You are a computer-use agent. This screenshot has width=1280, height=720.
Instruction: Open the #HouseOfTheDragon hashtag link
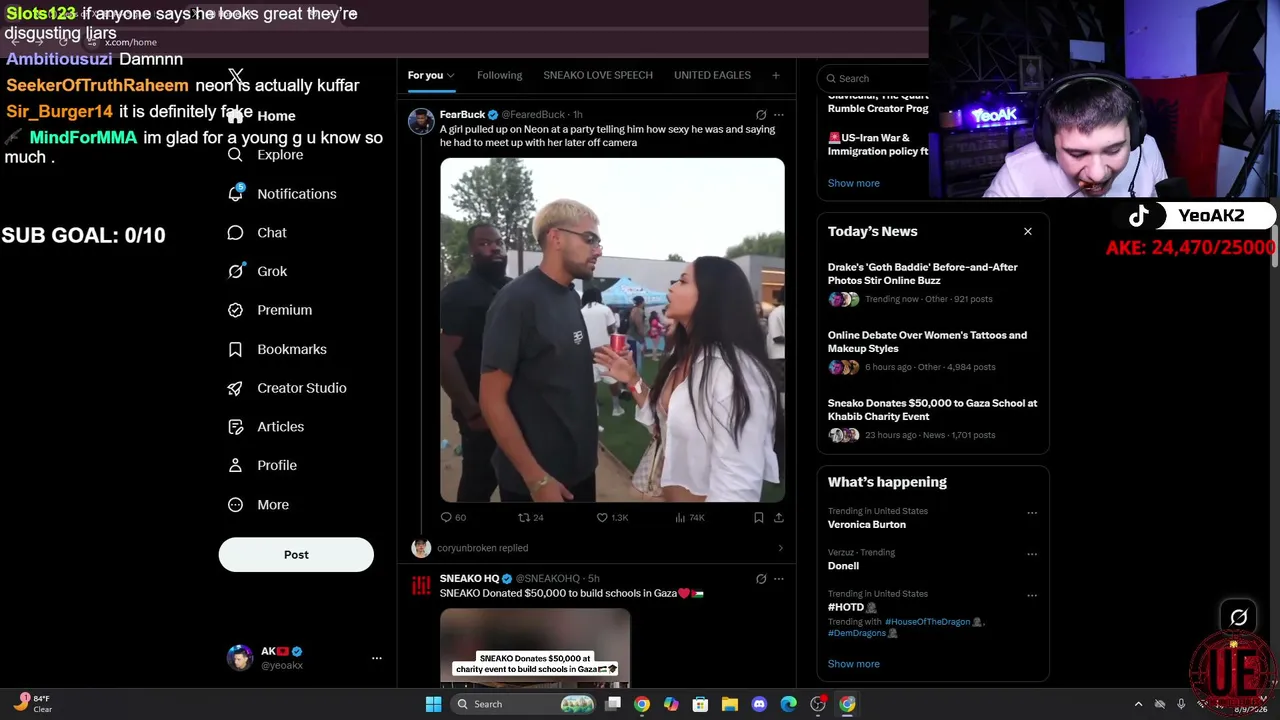pyautogui.click(x=927, y=622)
